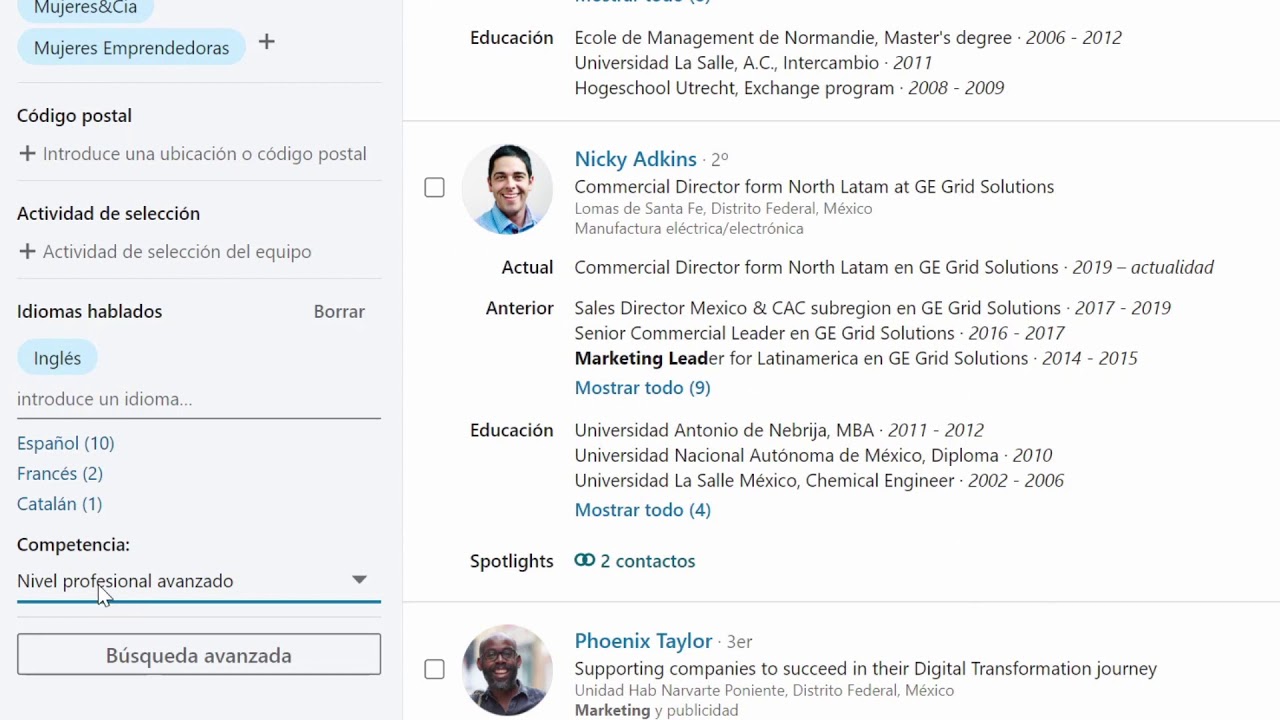Open Phoenix Taylor profile photo
This screenshot has width=1280, height=720.
[507, 670]
